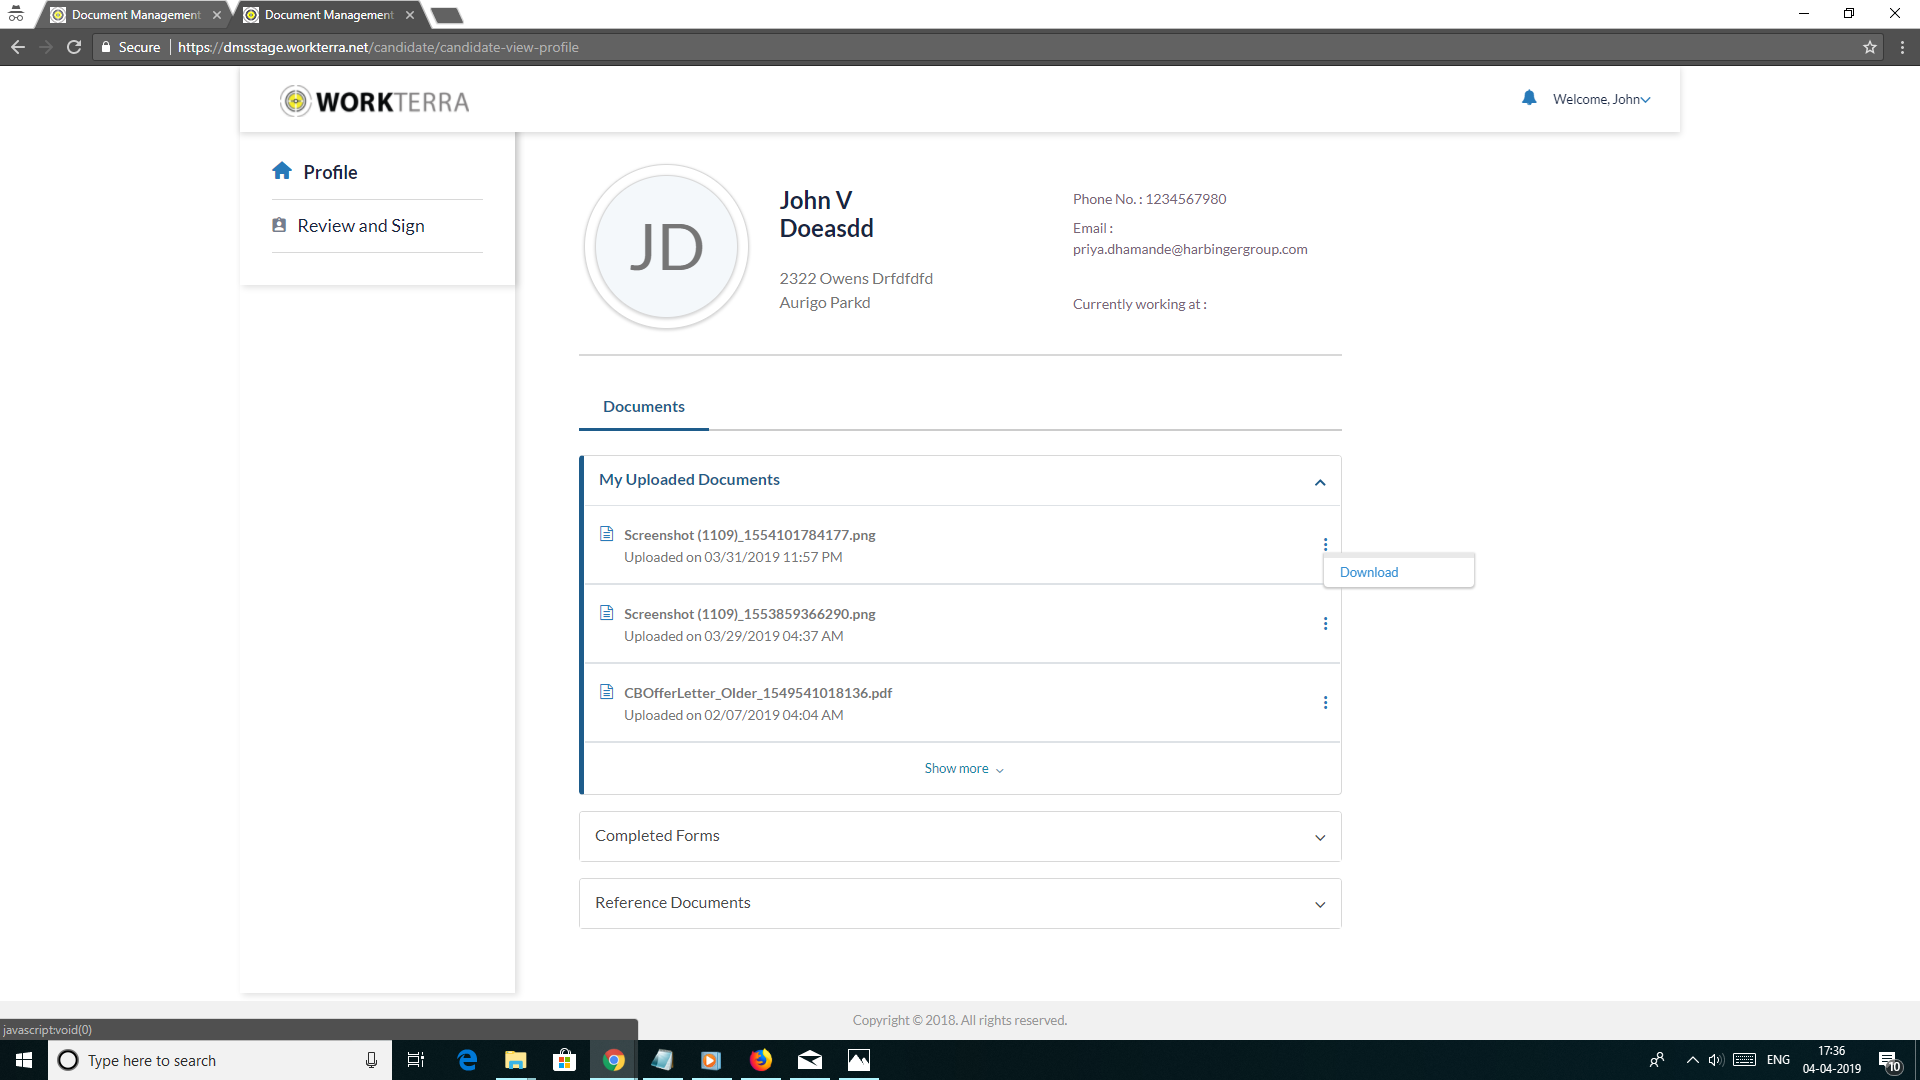Open three-dot menu for CBOfferLetter_Older pdf
The image size is (1920, 1080).
click(x=1325, y=703)
